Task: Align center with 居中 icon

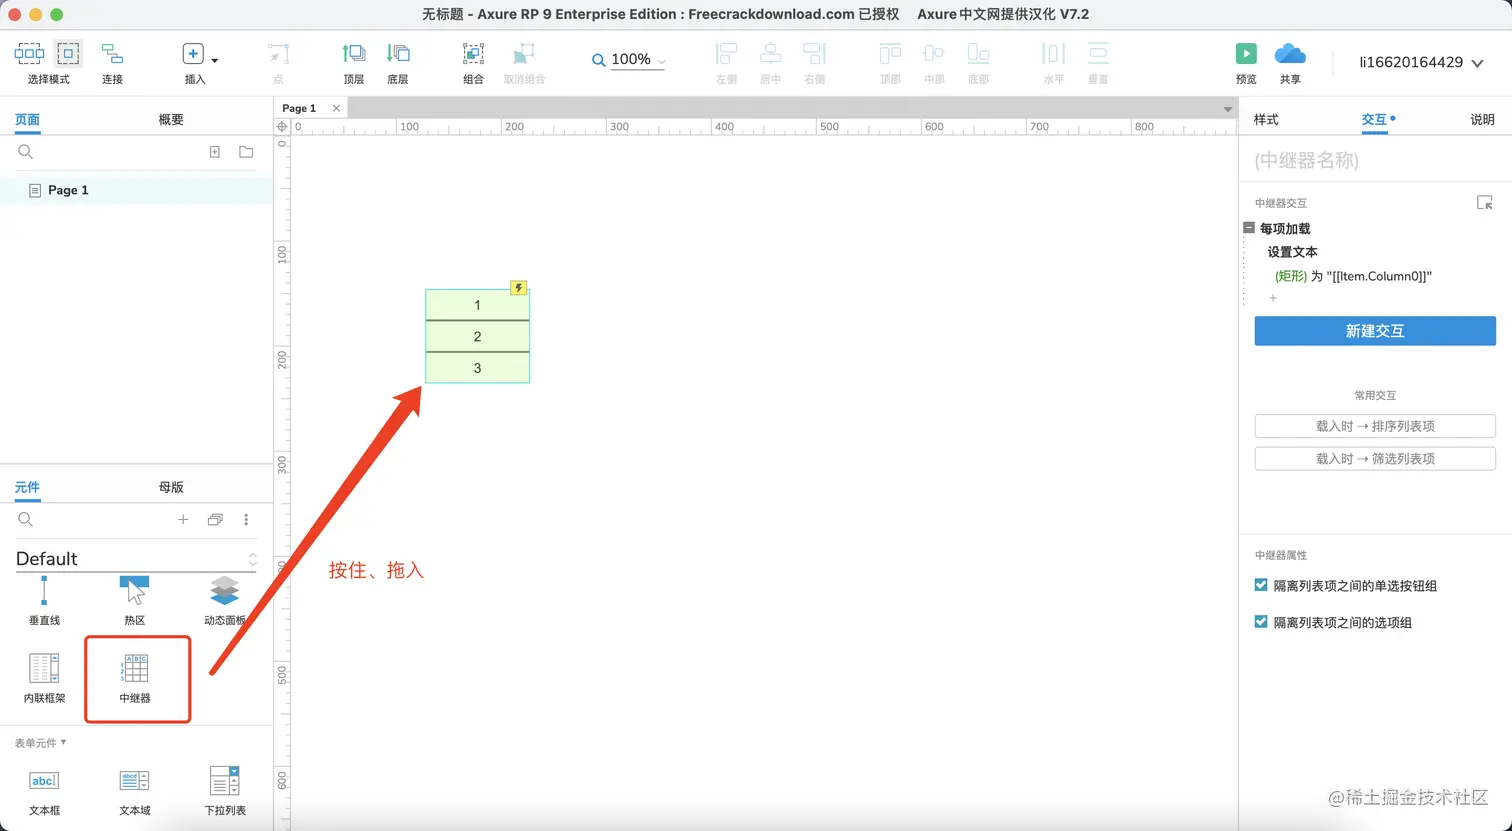Action: coord(770,54)
